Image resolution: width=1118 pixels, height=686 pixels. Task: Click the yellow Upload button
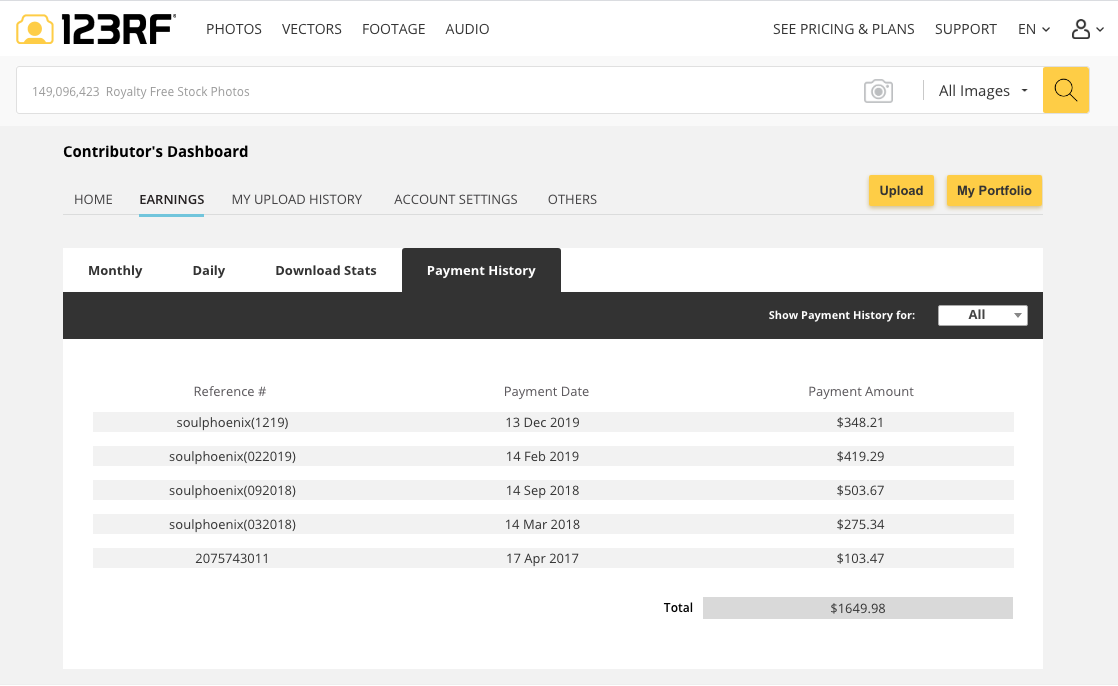(901, 190)
